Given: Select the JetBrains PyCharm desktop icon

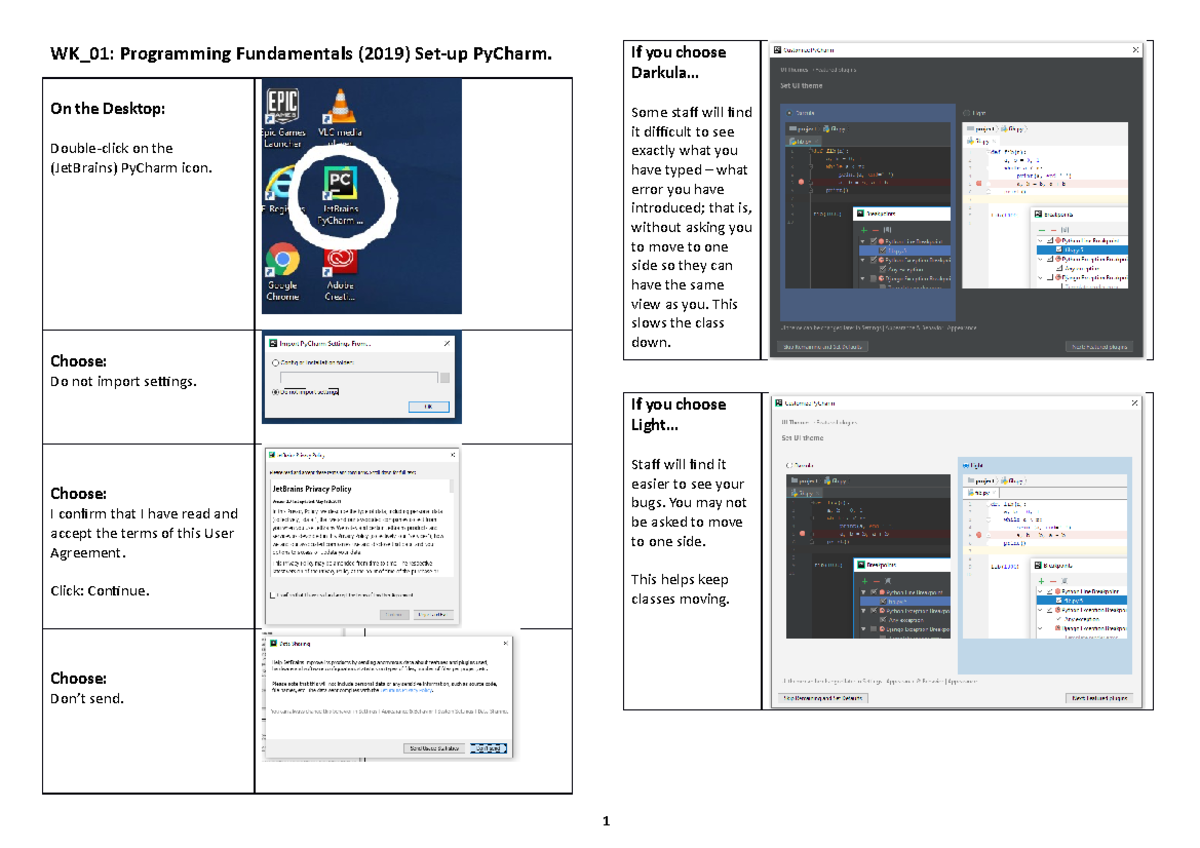Looking at the screenshot, I should 339,182.
